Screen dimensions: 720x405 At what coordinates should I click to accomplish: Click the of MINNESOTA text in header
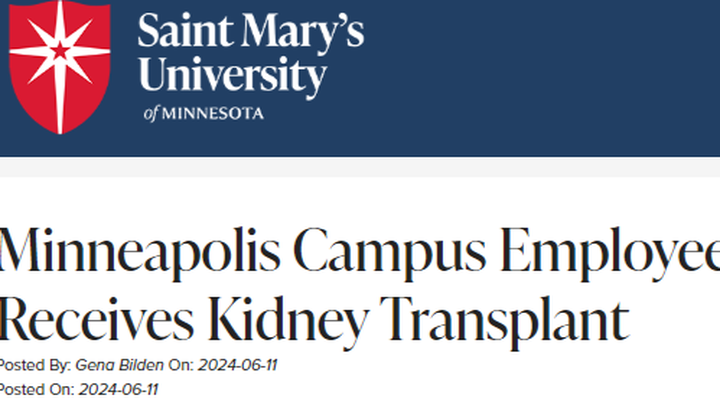coord(203,113)
